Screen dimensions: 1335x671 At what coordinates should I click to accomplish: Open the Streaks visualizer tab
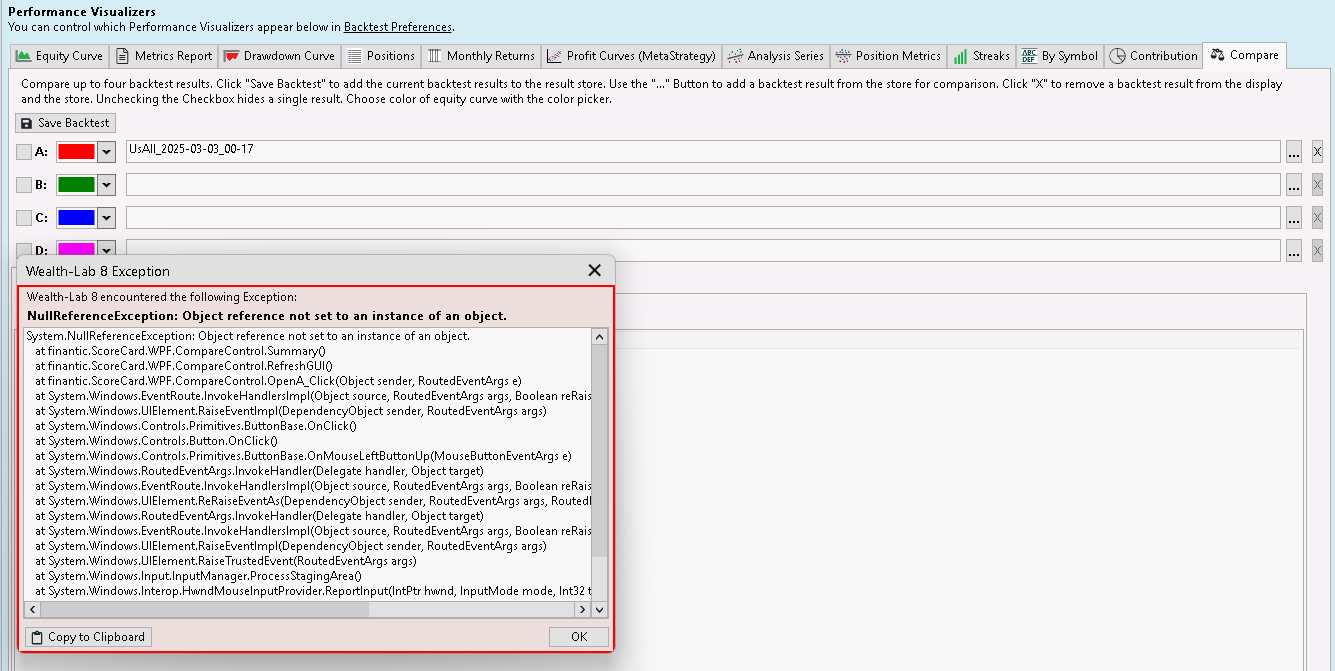pos(981,56)
